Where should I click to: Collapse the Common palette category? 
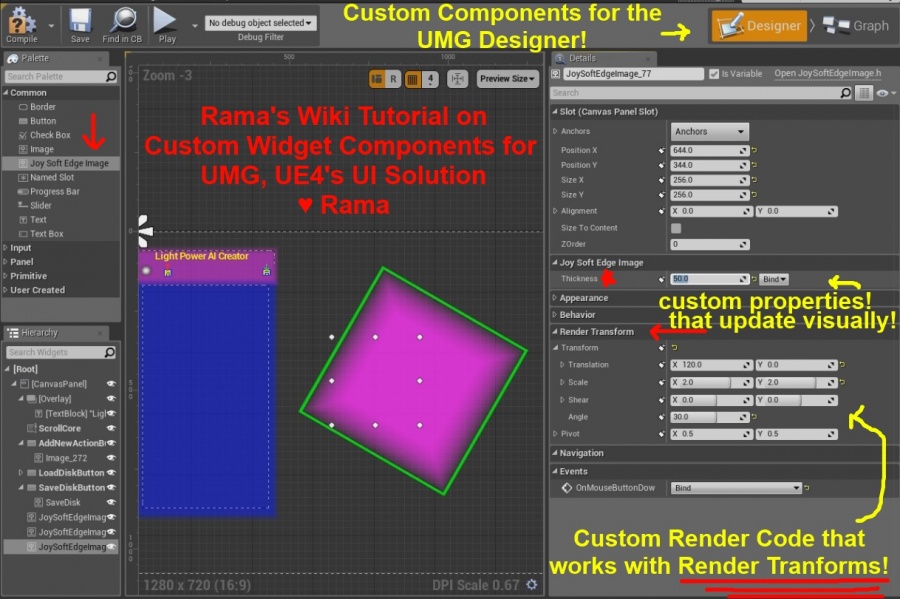(6, 92)
